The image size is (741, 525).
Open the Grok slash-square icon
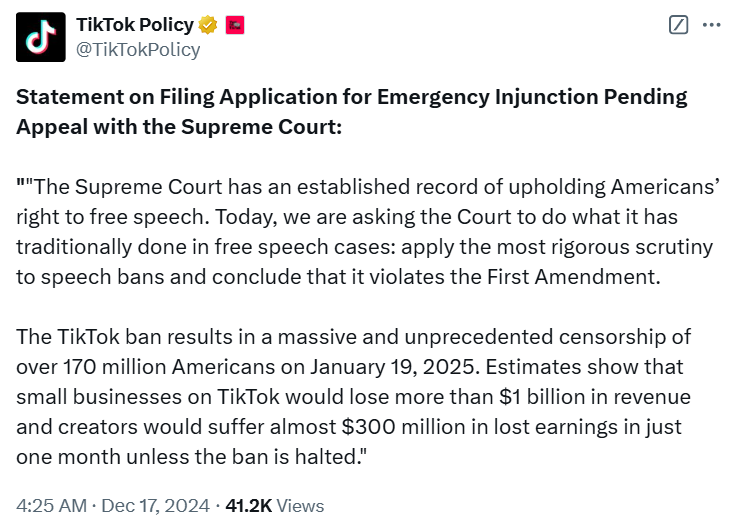click(678, 25)
